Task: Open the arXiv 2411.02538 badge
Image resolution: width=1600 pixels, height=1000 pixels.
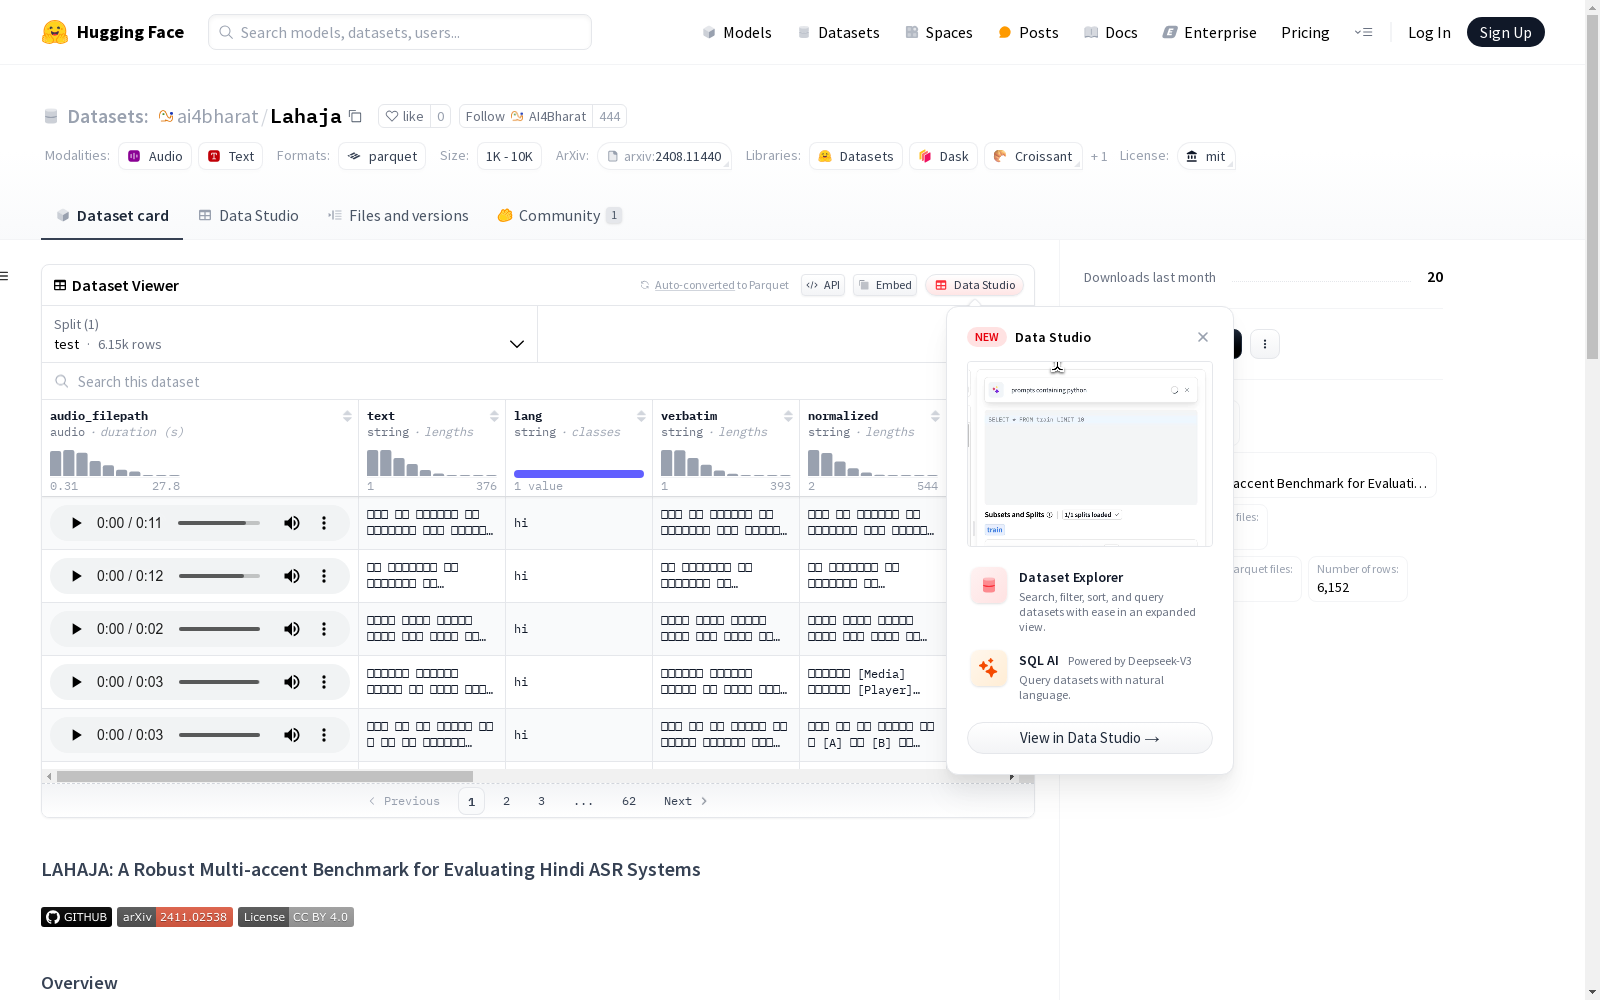Action: (x=175, y=917)
